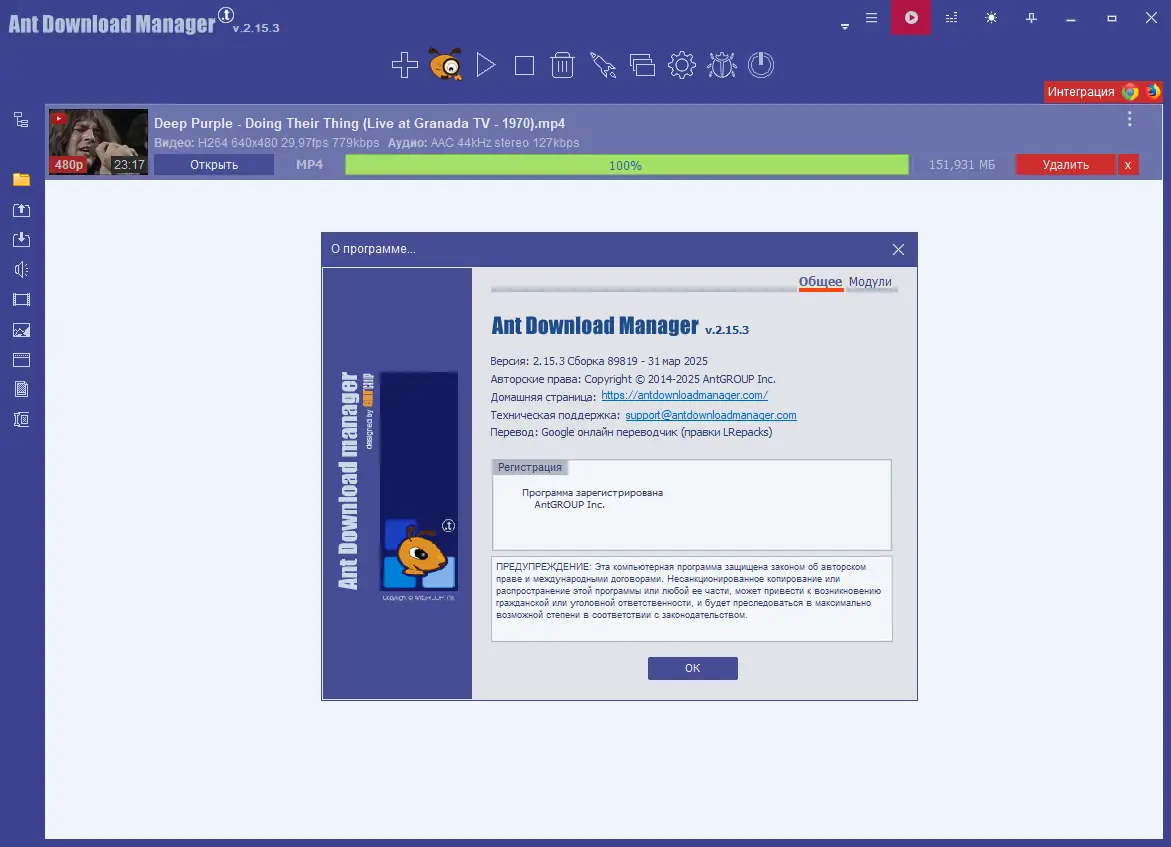
Task: Open the three-dot options for download
Action: tap(1129, 119)
